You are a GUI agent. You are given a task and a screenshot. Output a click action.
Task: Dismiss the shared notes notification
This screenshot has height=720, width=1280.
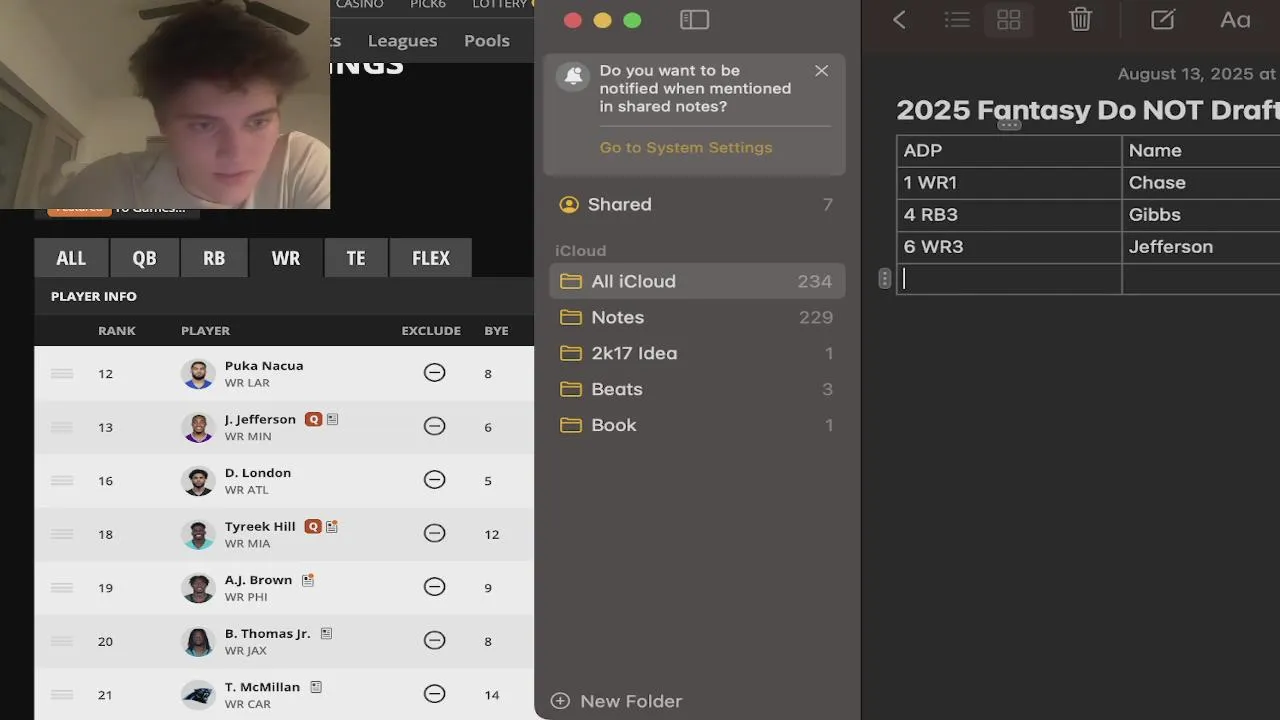821,71
